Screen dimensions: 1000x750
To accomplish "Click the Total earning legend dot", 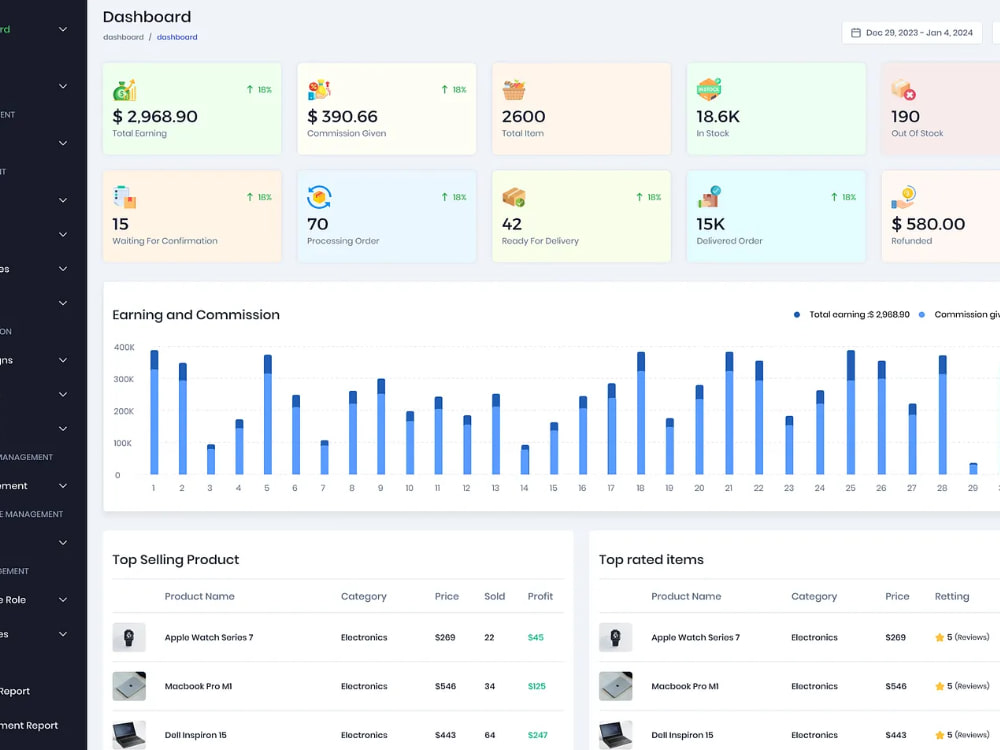I will pos(797,314).
